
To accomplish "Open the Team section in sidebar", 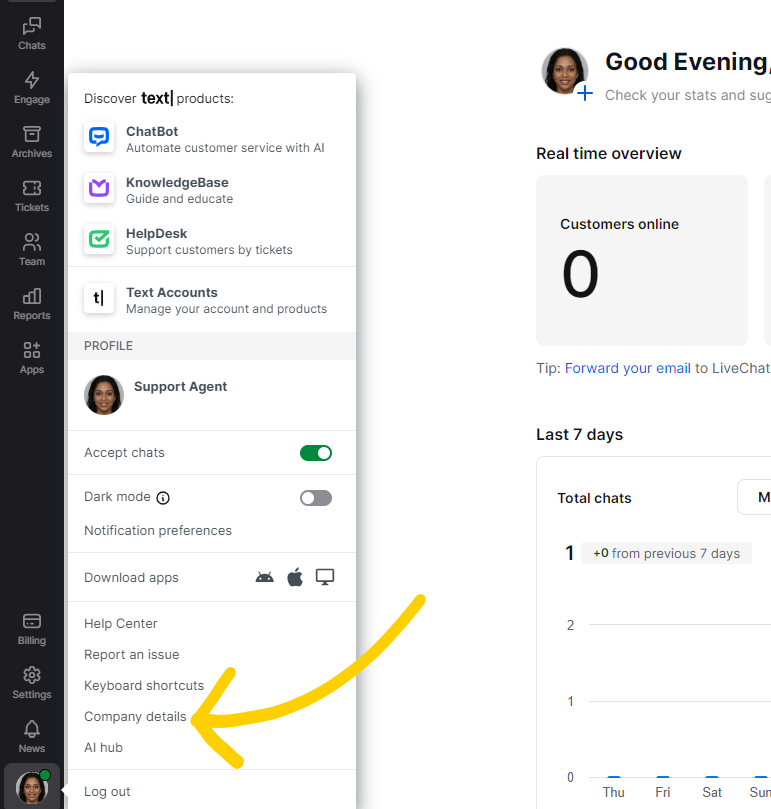I will point(31,250).
